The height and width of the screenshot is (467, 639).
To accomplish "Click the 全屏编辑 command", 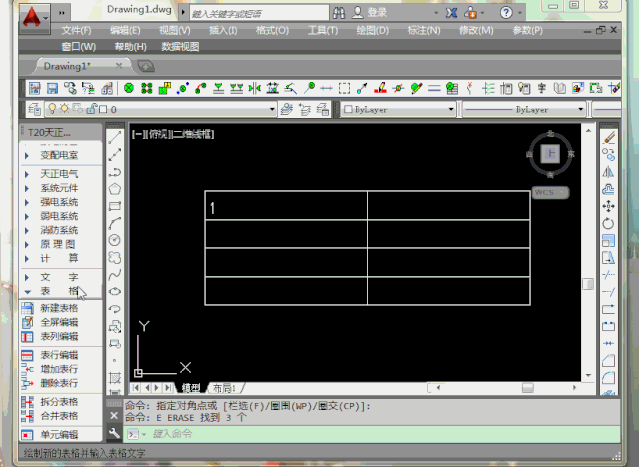I will coord(59,322).
